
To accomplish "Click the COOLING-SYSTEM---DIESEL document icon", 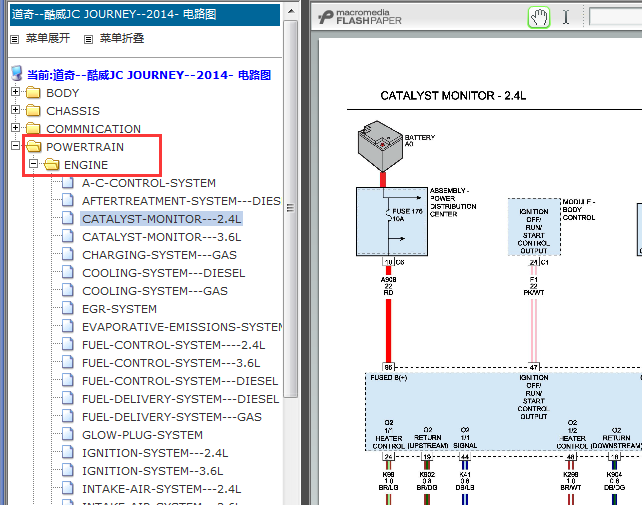I will (x=68, y=272).
